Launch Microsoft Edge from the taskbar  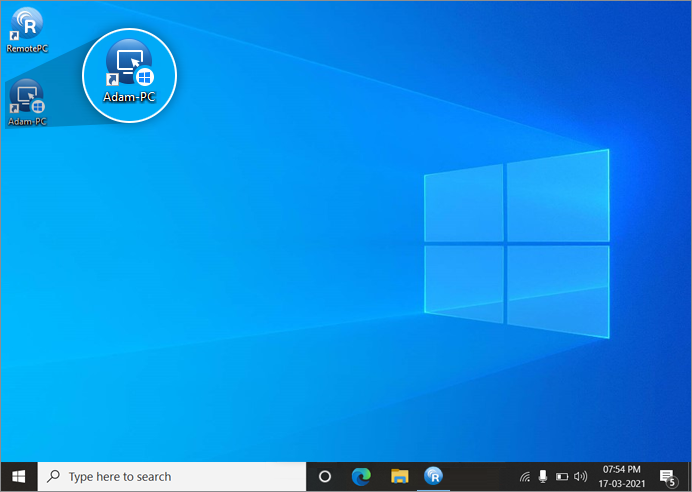361,477
